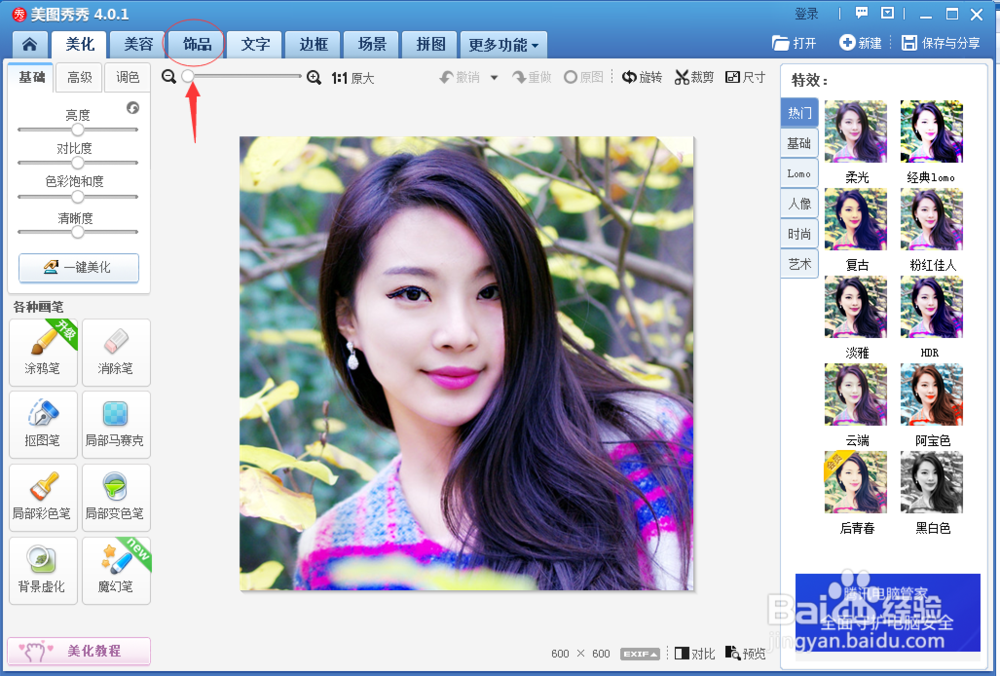The image size is (1000, 676).
Task: Open the 场景 tab
Action: coord(372,44)
